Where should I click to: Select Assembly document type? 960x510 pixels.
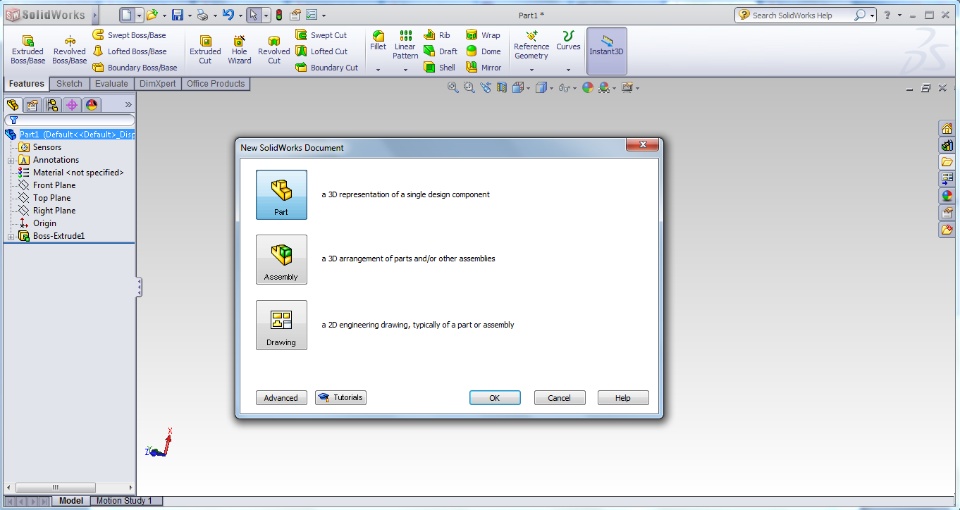(282, 260)
